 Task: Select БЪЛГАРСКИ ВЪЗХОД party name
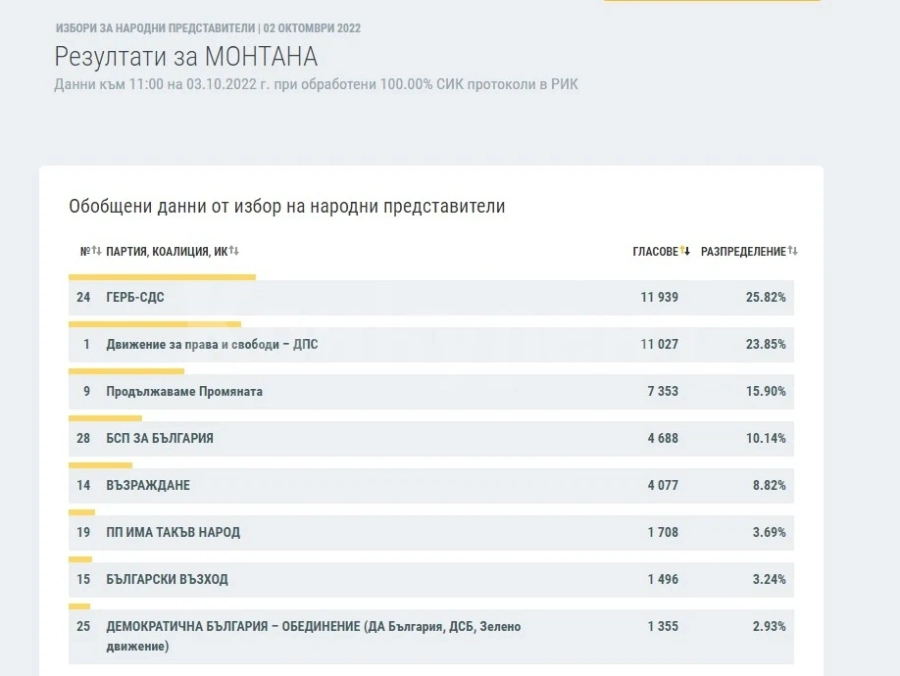pyautogui.click(x=167, y=580)
